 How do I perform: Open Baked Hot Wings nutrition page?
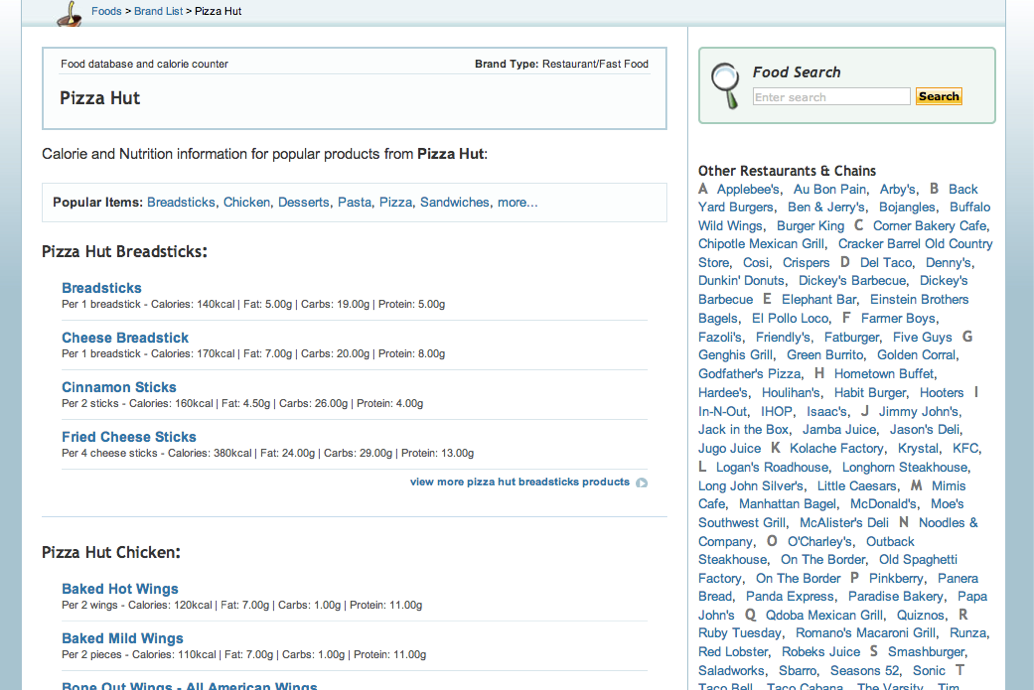pyautogui.click(x=120, y=589)
